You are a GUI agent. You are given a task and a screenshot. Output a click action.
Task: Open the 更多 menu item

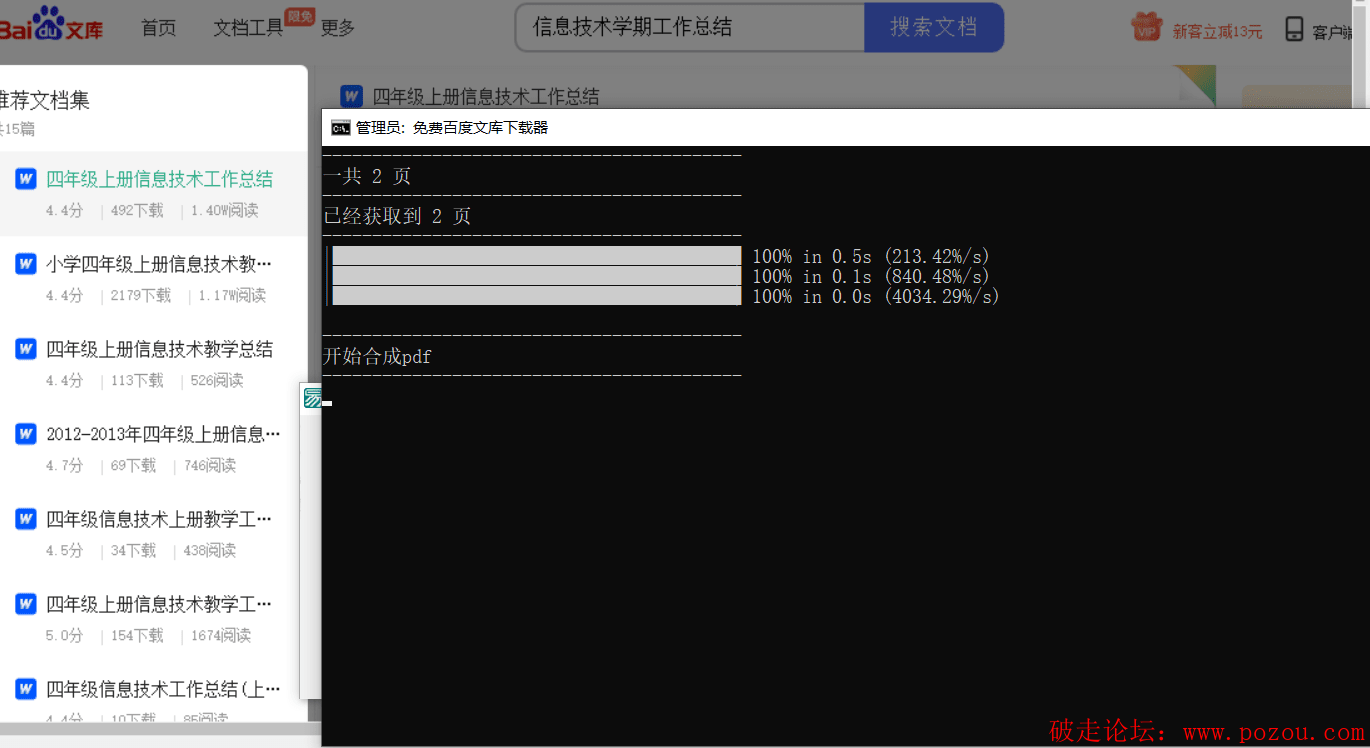coord(338,28)
